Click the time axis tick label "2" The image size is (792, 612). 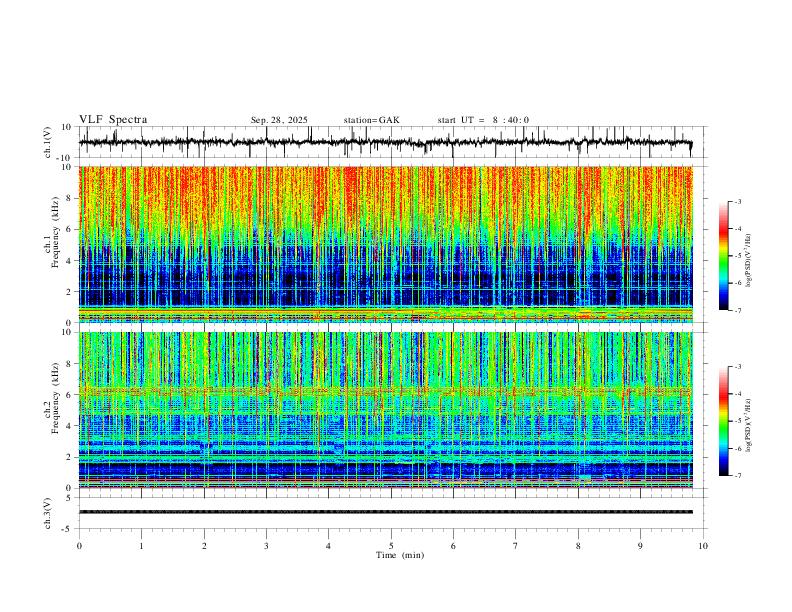(x=204, y=546)
